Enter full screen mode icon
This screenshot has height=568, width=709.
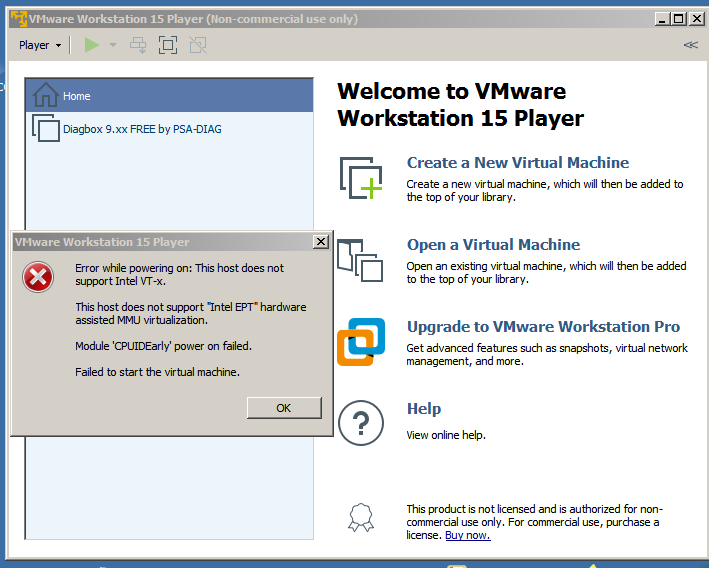[x=168, y=45]
